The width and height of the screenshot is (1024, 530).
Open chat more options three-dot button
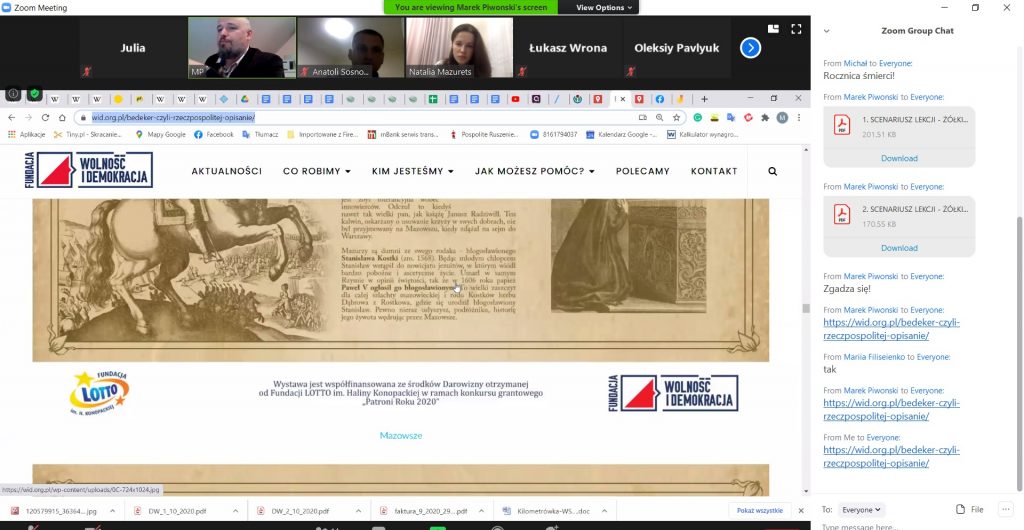[x=1005, y=509]
